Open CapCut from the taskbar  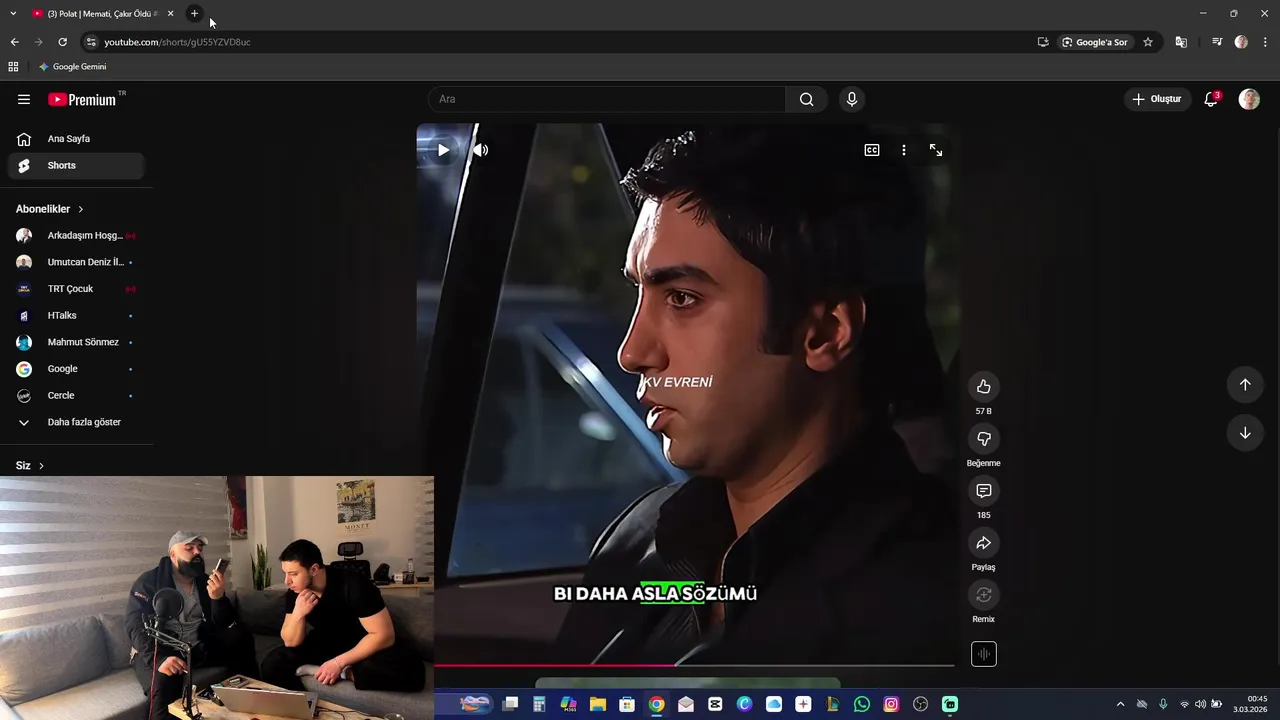[x=715, y=704]
